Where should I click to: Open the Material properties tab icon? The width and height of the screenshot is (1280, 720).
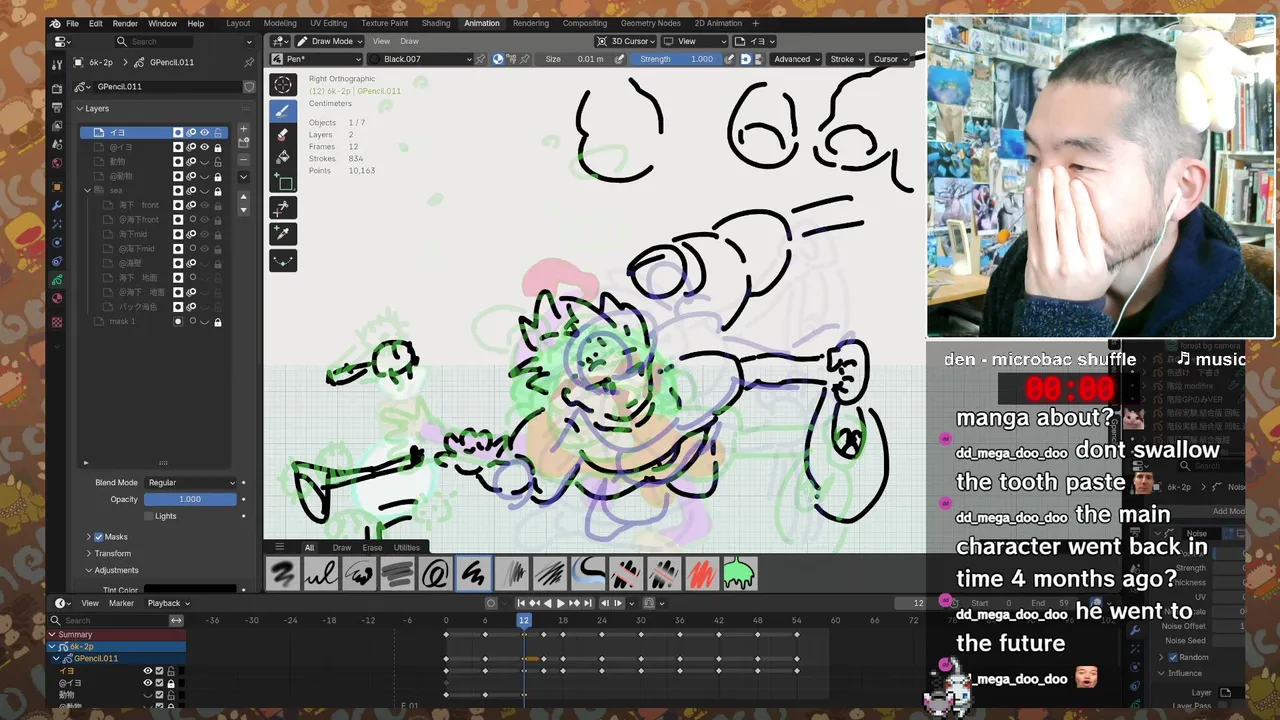[57, 298]
